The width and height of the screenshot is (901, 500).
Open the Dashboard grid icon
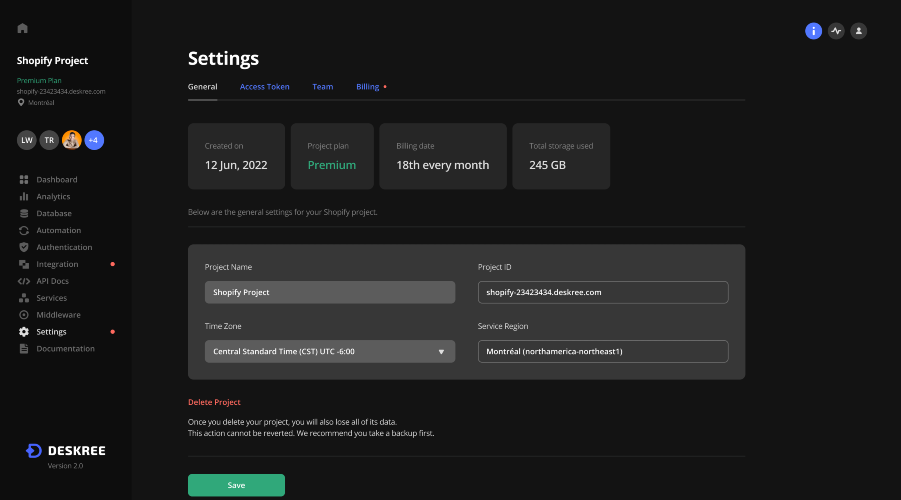24,179
